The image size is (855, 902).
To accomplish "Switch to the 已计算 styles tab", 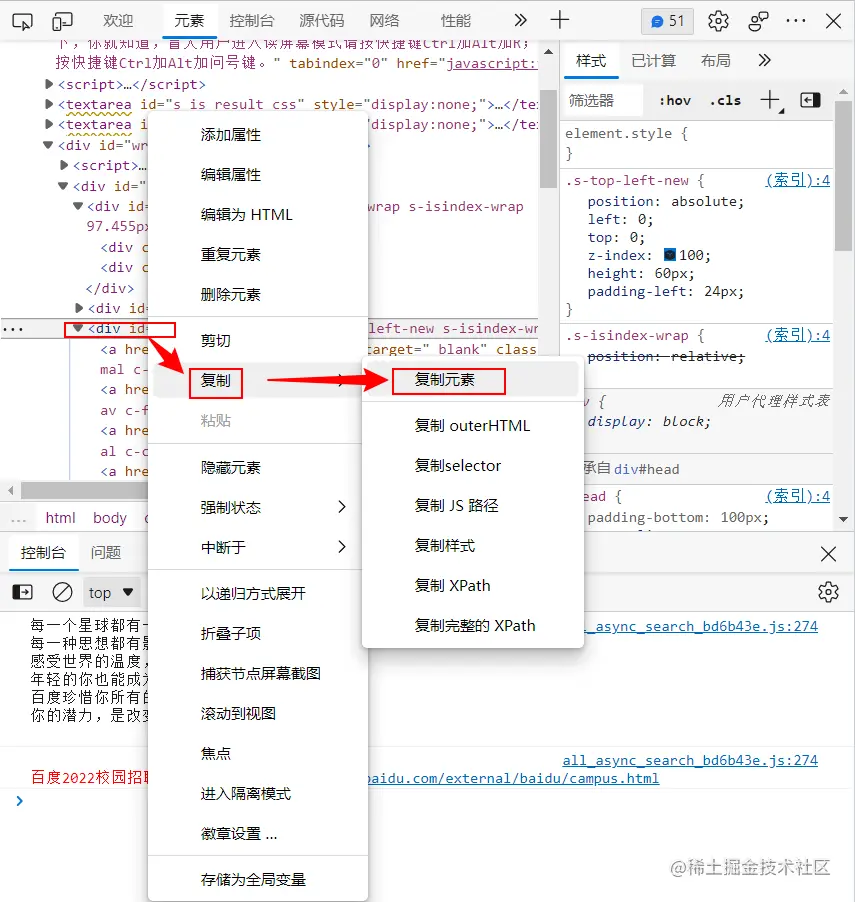I will pyautogui.click(x=654, y=60).
